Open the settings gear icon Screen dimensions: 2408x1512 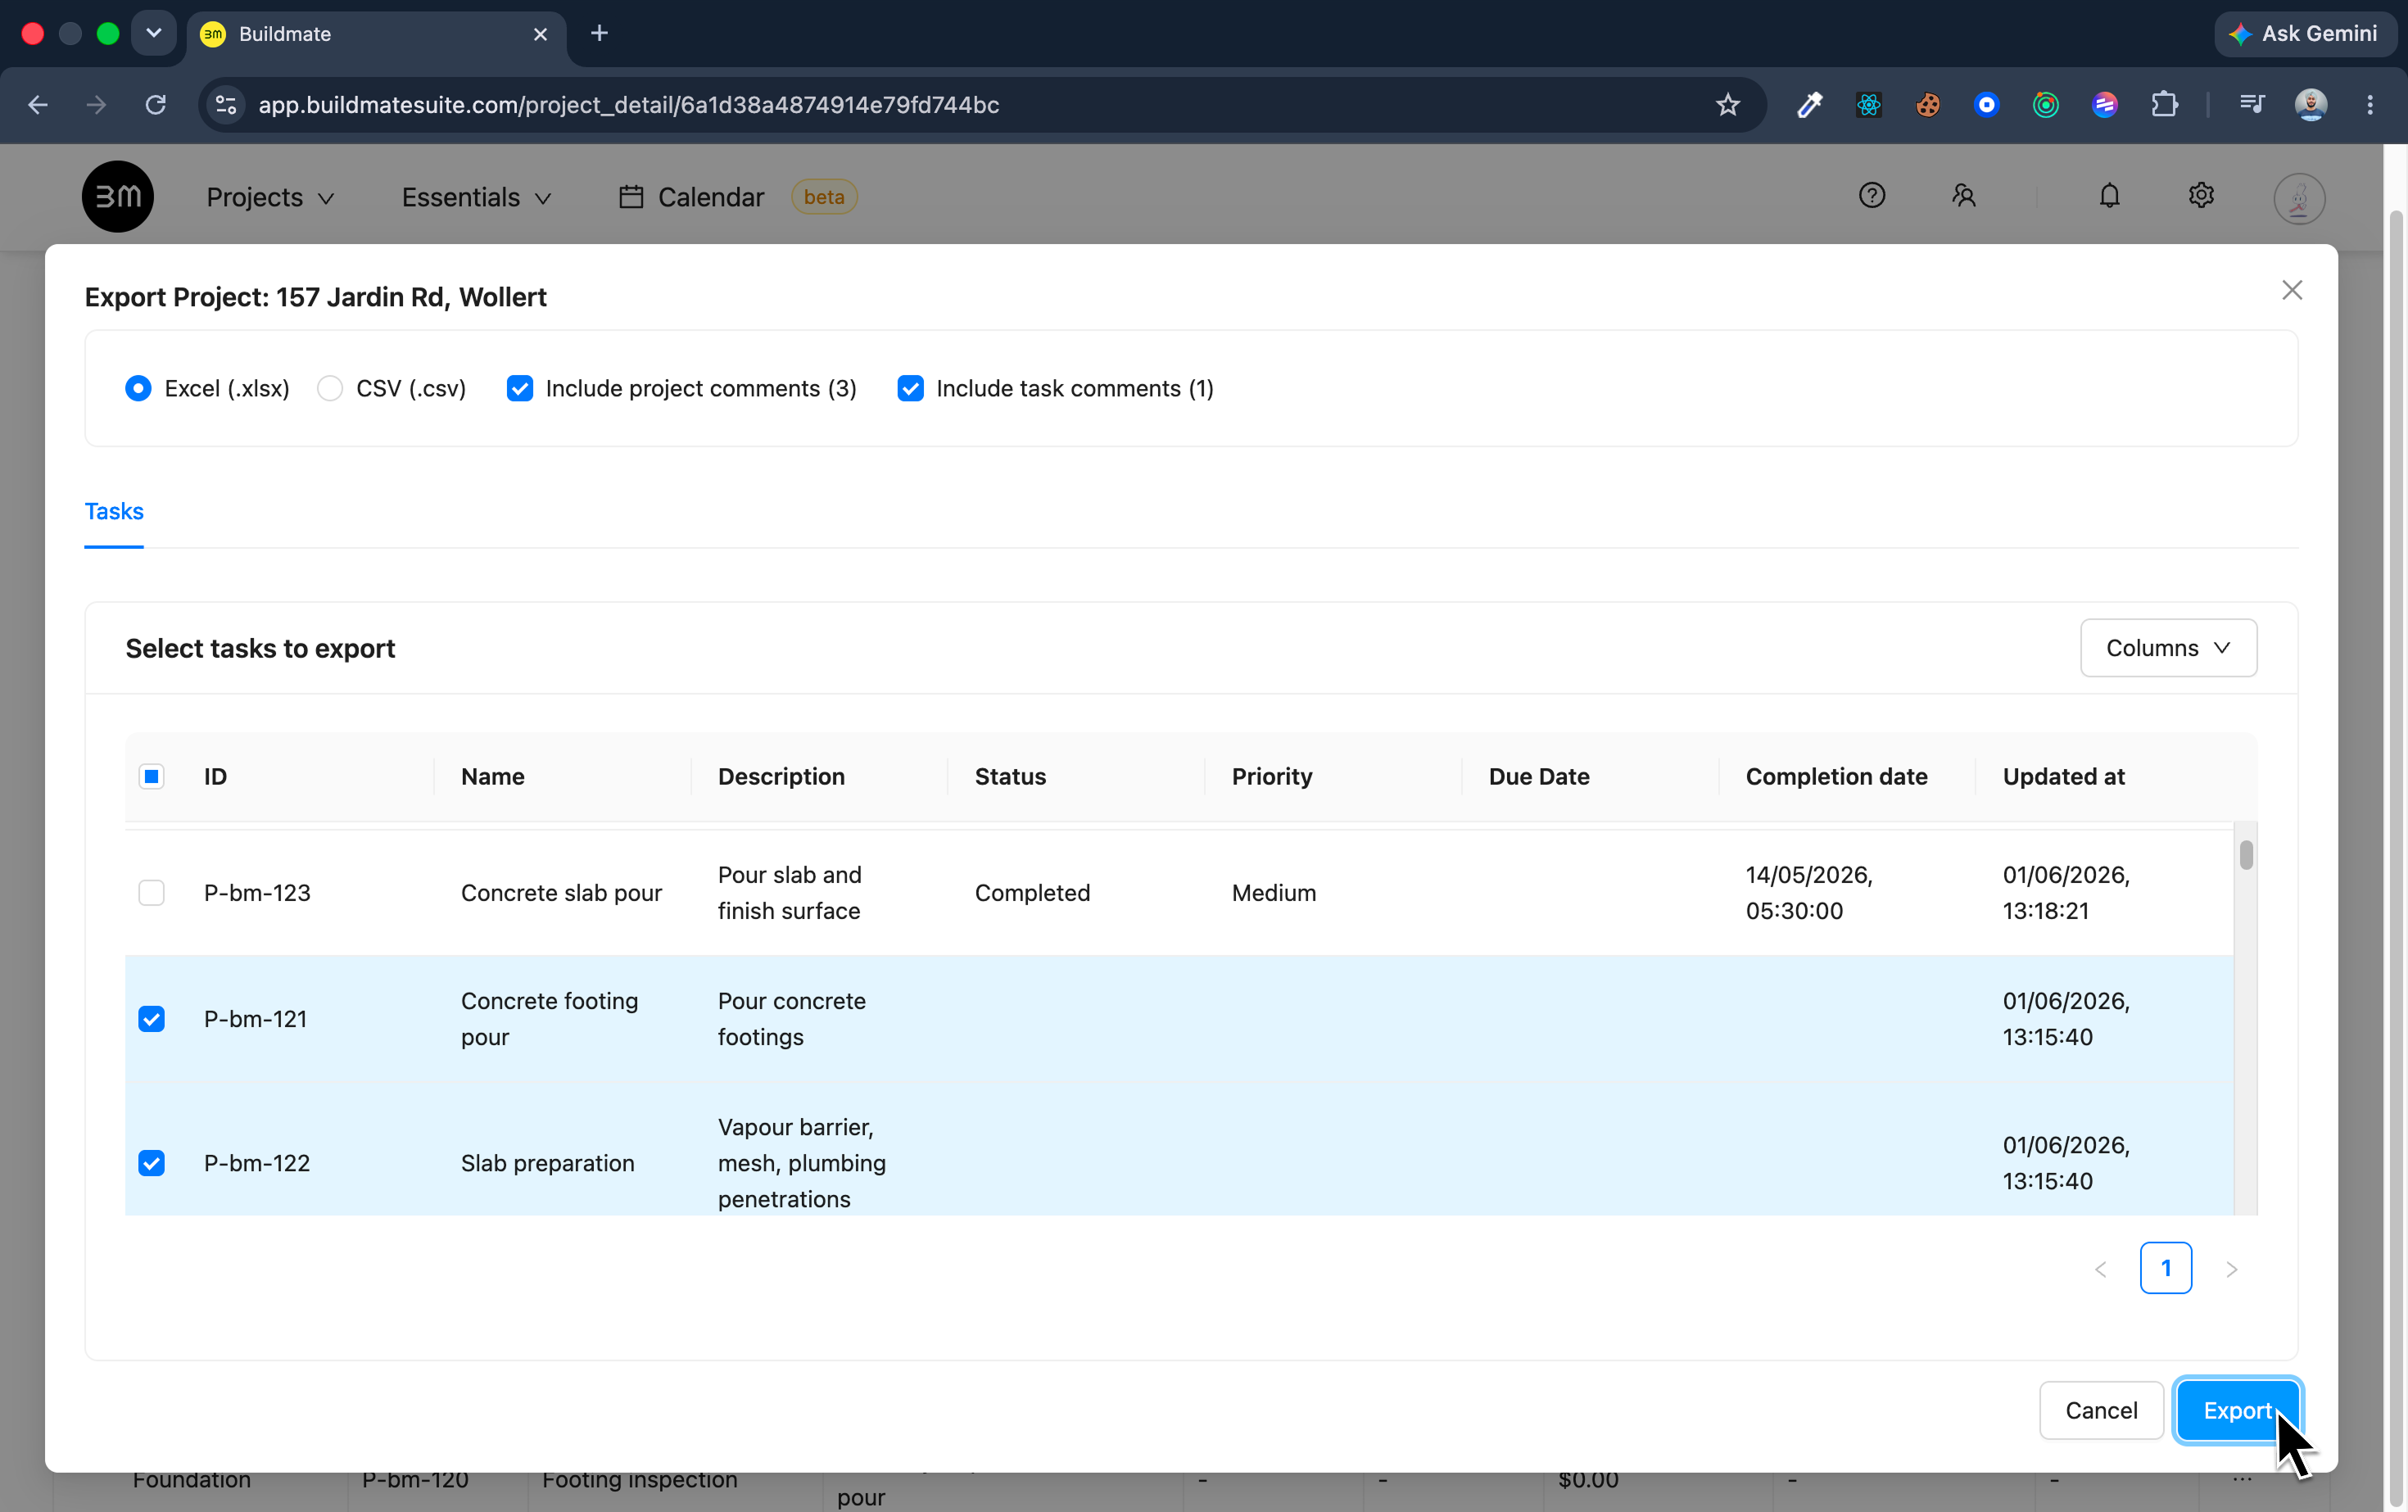tap(2201, 195)
